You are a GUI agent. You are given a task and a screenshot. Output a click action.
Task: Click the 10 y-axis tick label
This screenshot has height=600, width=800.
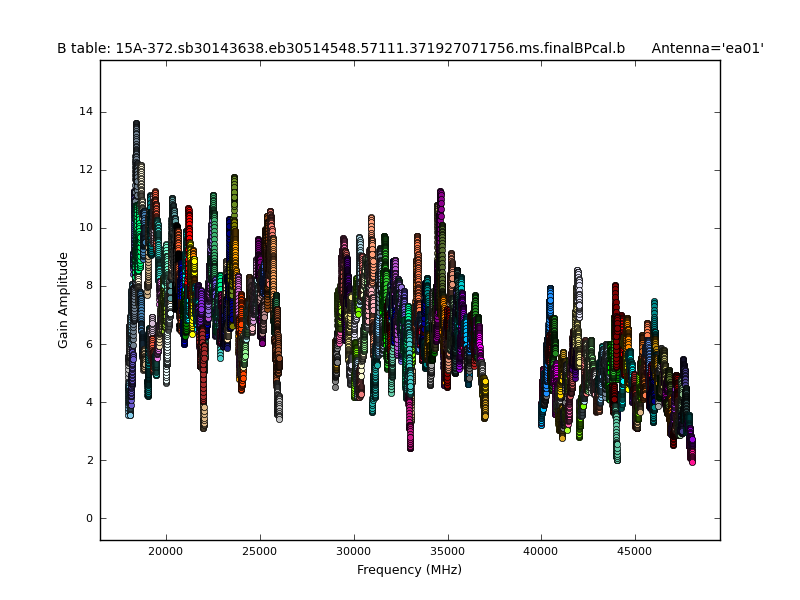(x=87, y=228)
